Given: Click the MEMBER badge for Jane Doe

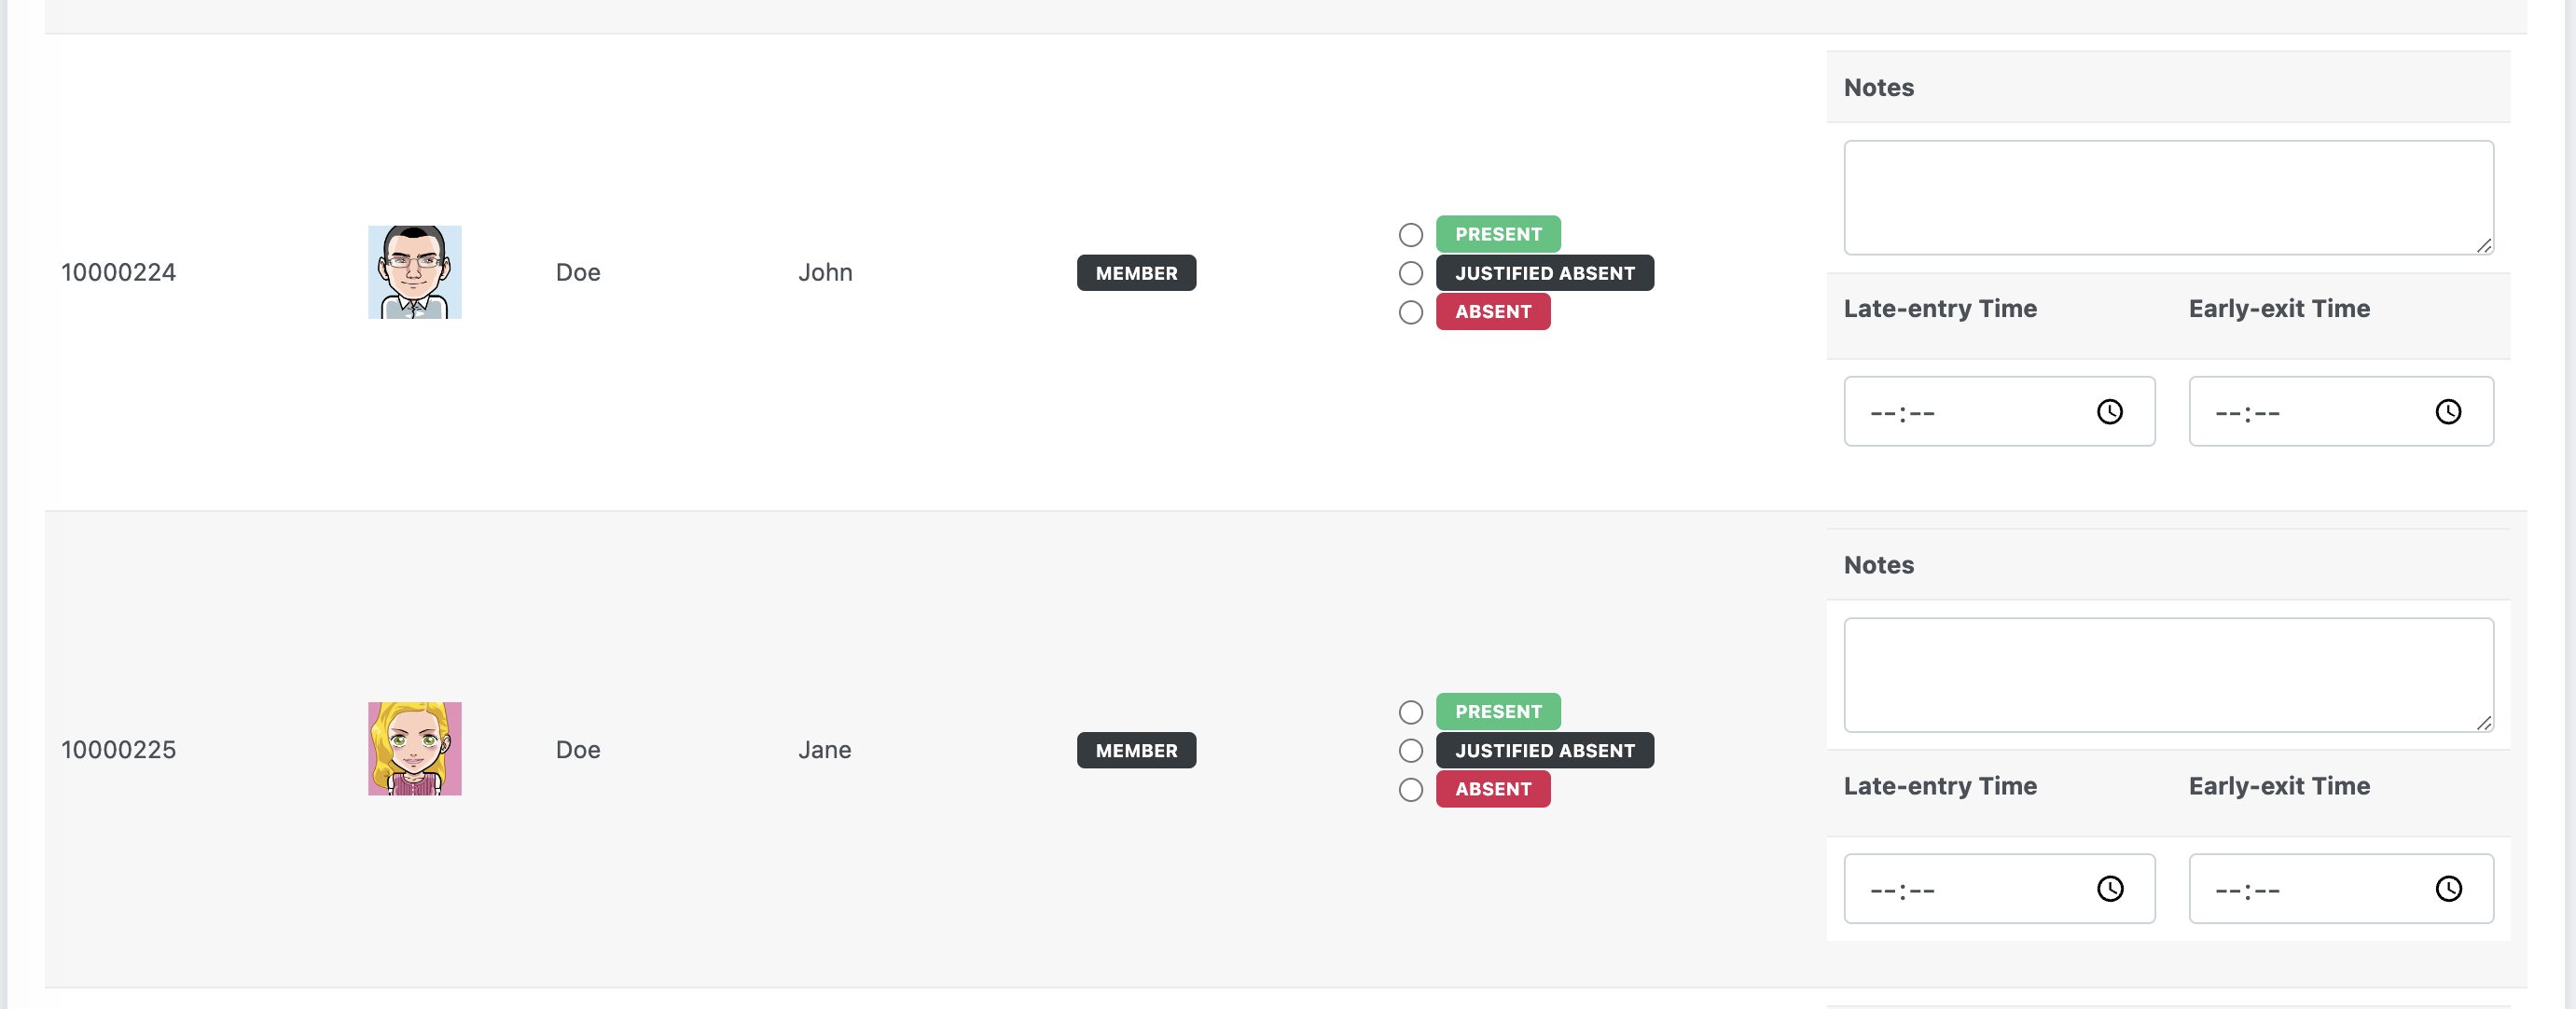Looking at the screenshot, I should (x=1135, y=750).
